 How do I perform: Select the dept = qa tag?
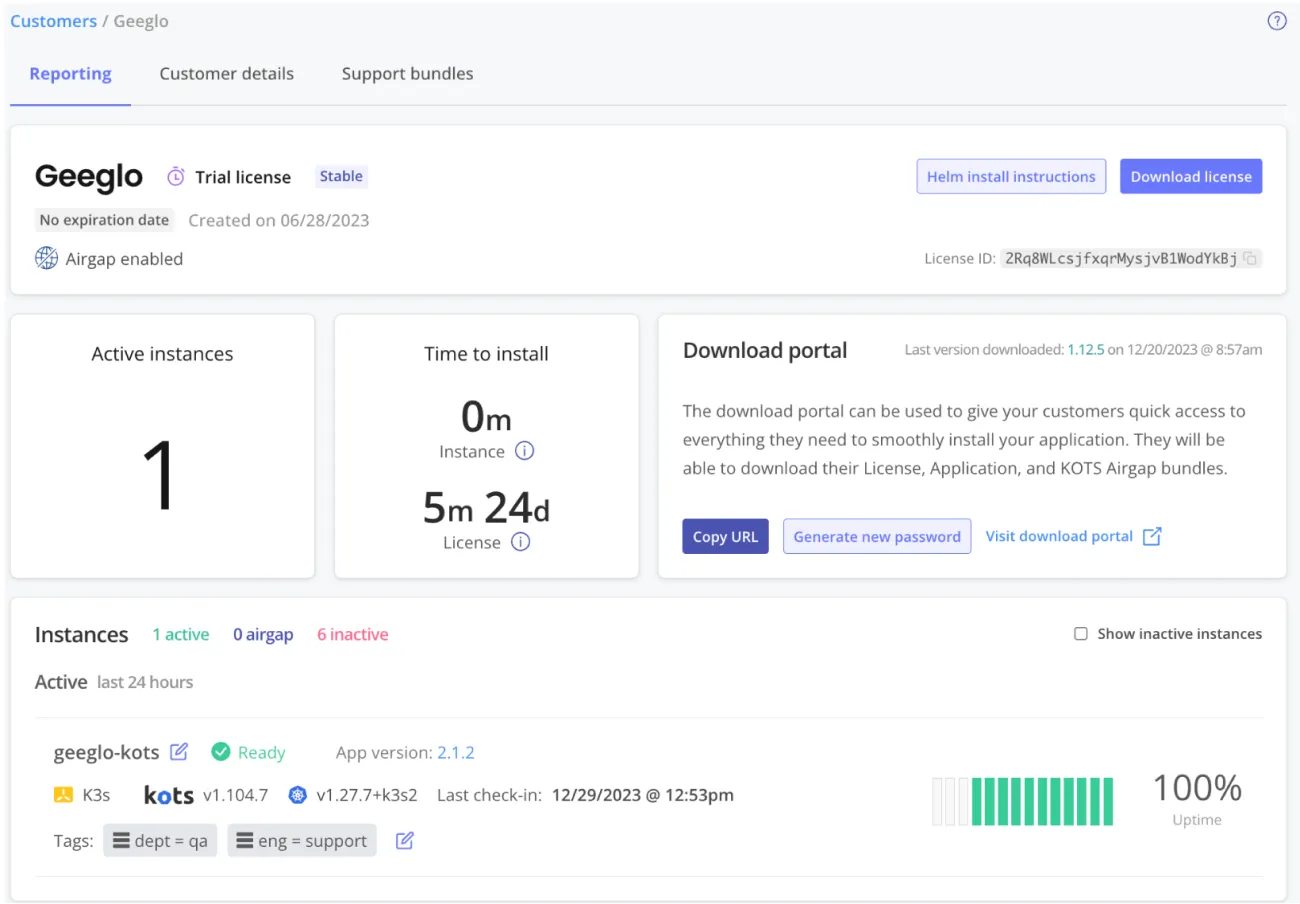click(x=160, y=841)
